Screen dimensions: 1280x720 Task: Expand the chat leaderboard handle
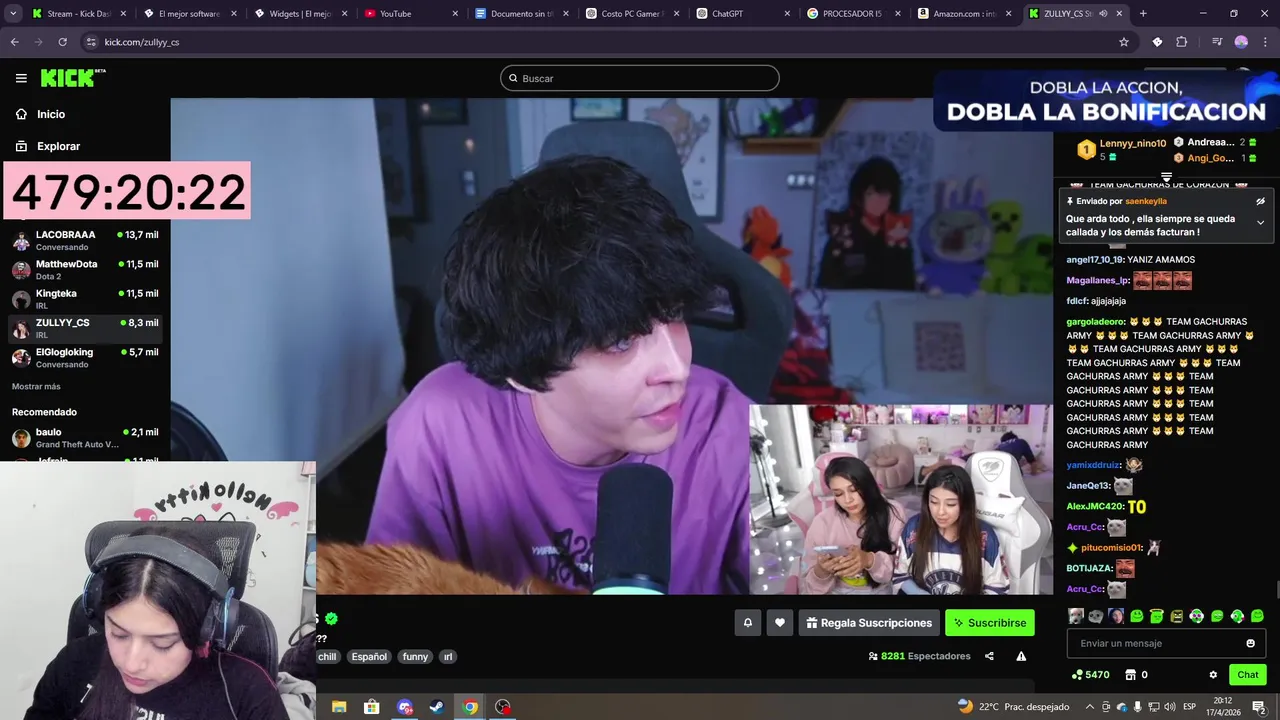coord(1166,177)
